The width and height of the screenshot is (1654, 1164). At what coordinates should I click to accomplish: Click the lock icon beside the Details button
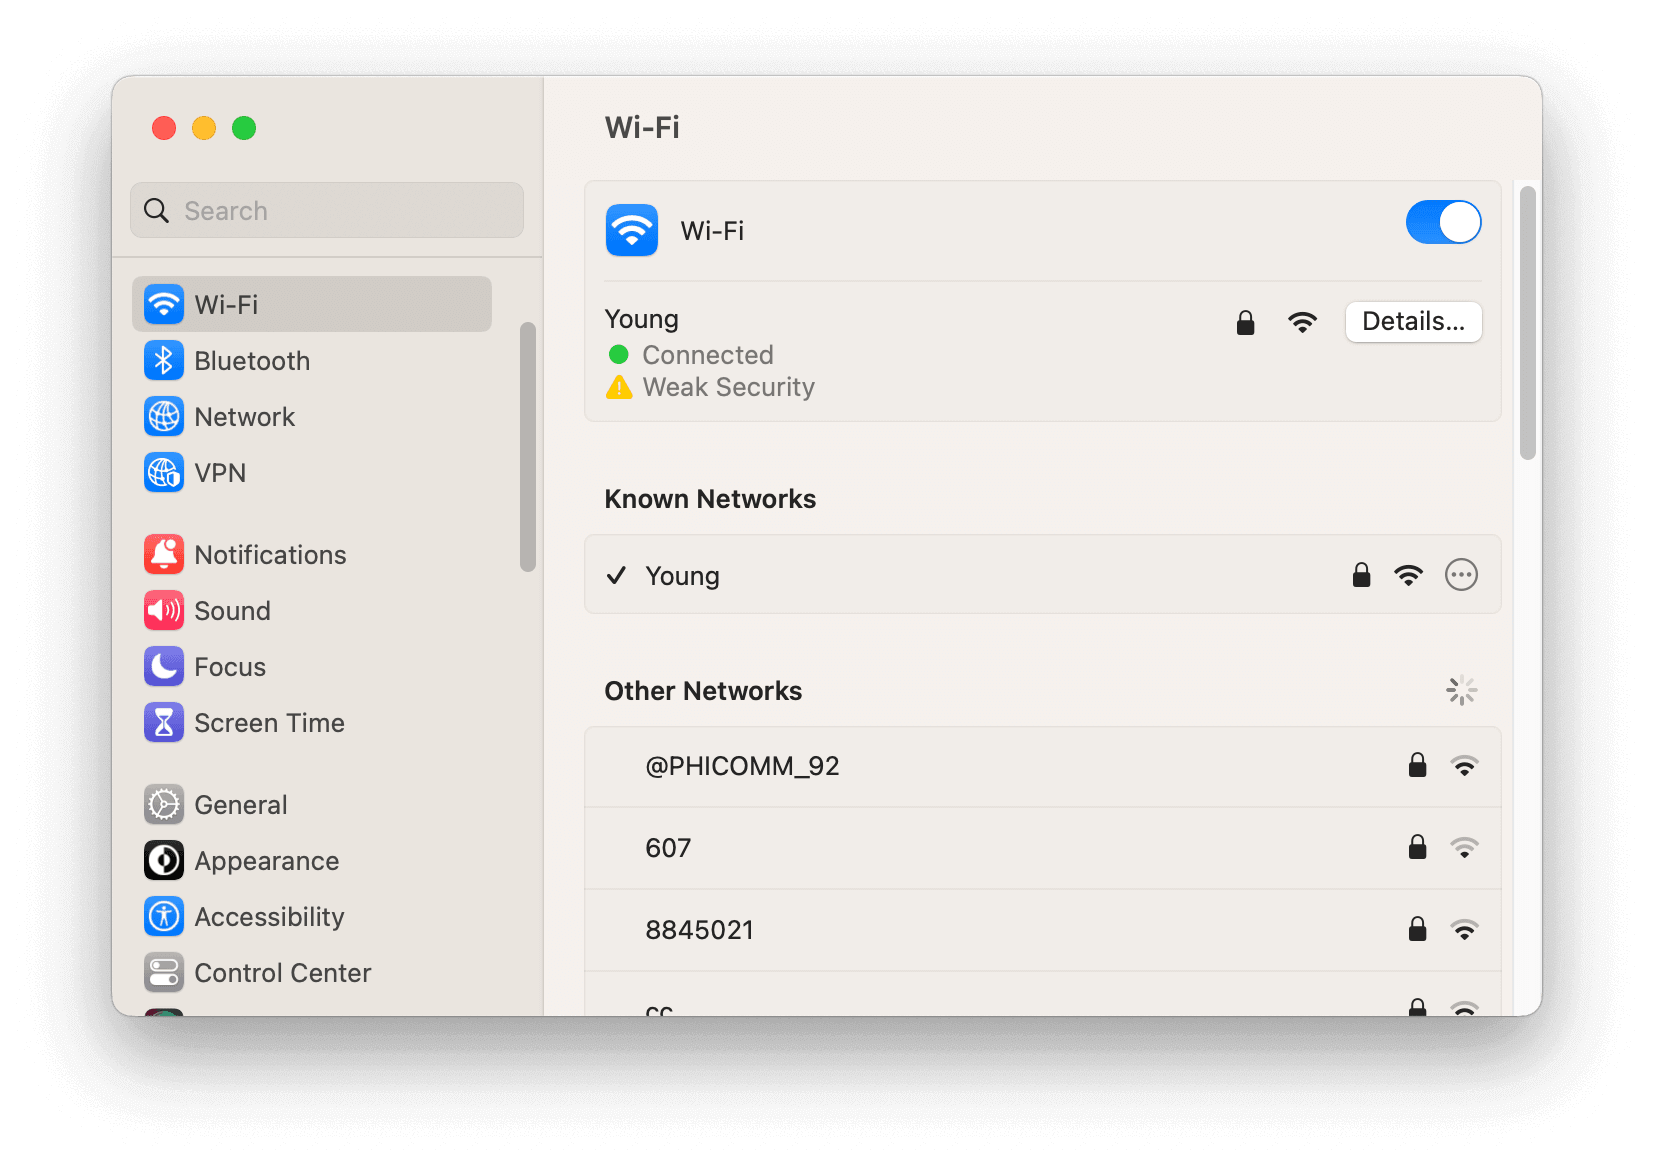coord(1245,322)
